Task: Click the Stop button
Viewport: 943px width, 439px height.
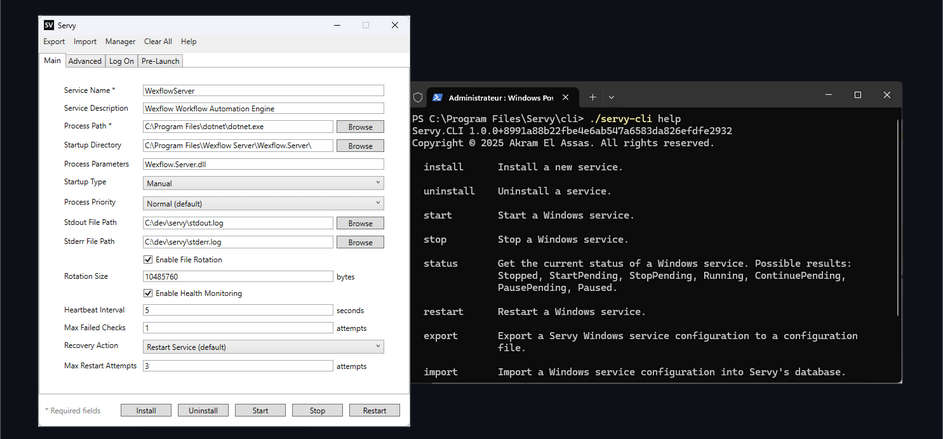Action: (318, 411)
